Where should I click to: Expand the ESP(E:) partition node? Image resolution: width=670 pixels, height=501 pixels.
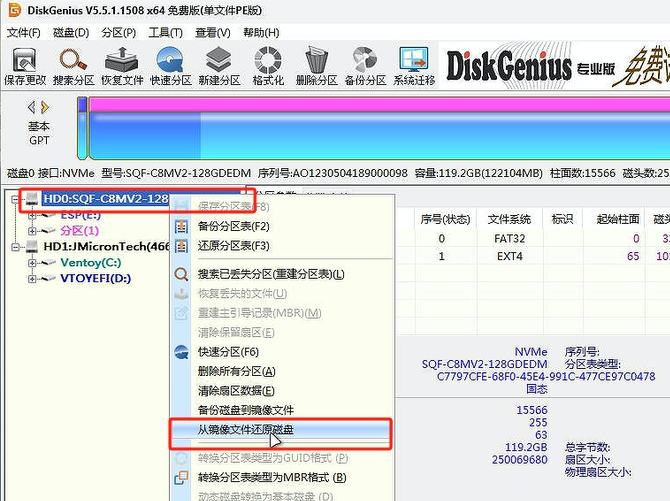(32, 215)
